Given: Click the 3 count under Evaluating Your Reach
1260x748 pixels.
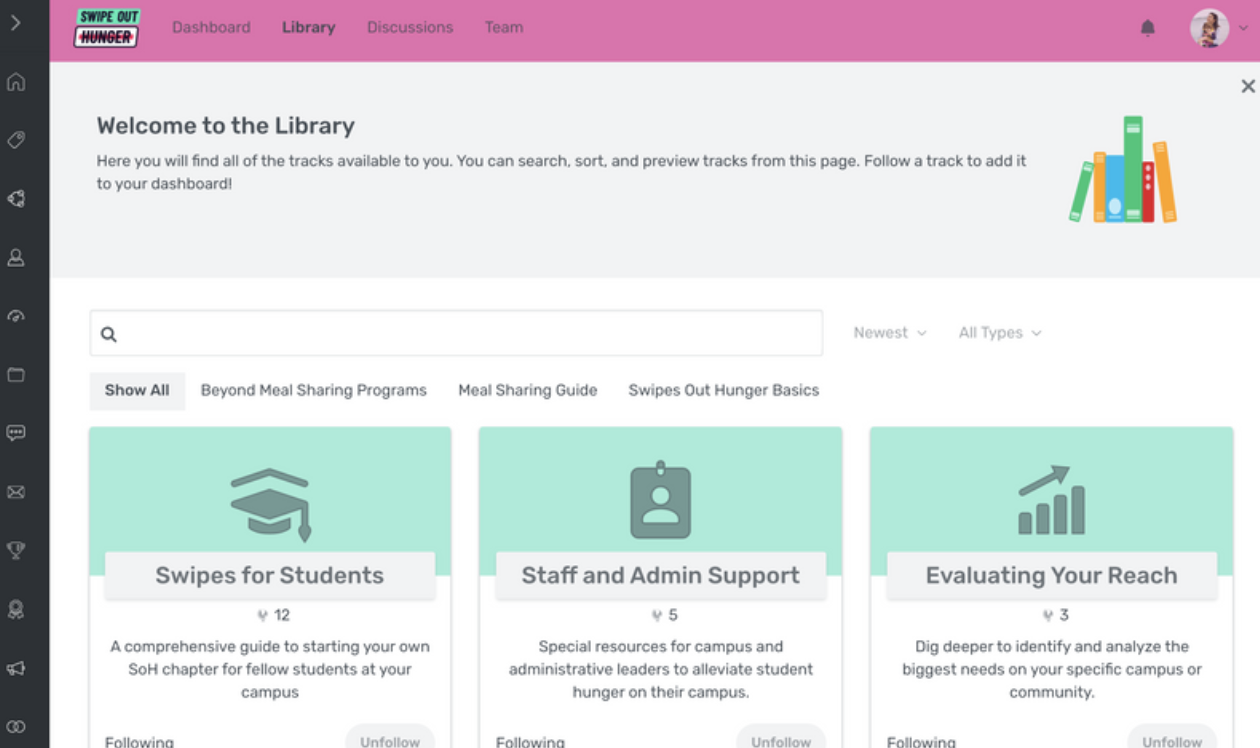Looking at the screenshot, I should click(x=1064, y=615).
